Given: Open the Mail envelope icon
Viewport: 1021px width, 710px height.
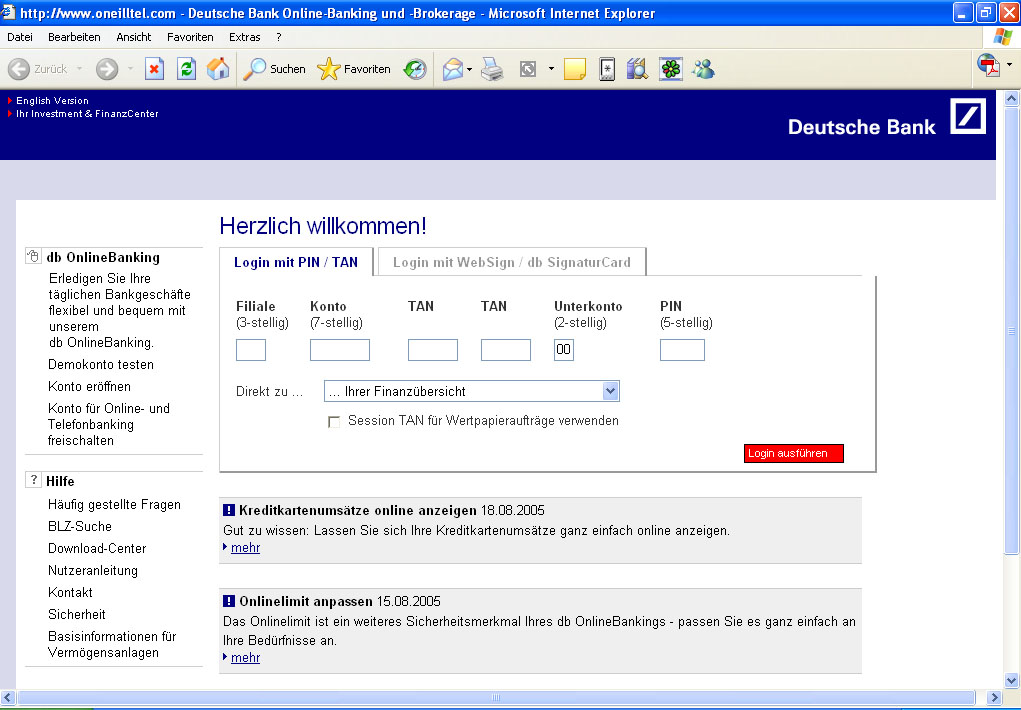Looking at the screenshot, I should [x=453, y=68].
